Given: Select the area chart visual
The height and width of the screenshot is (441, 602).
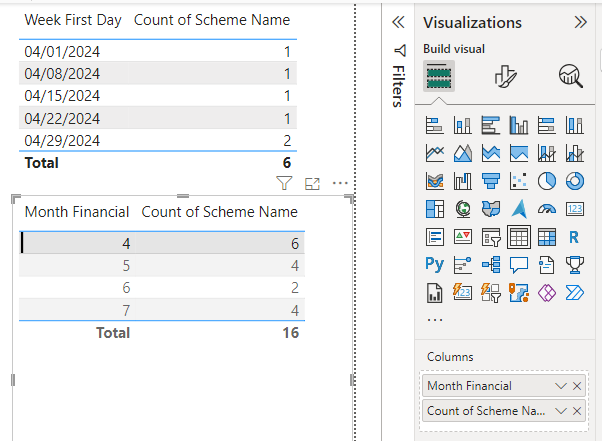Looking at the screenshot, I should point(463,153).
